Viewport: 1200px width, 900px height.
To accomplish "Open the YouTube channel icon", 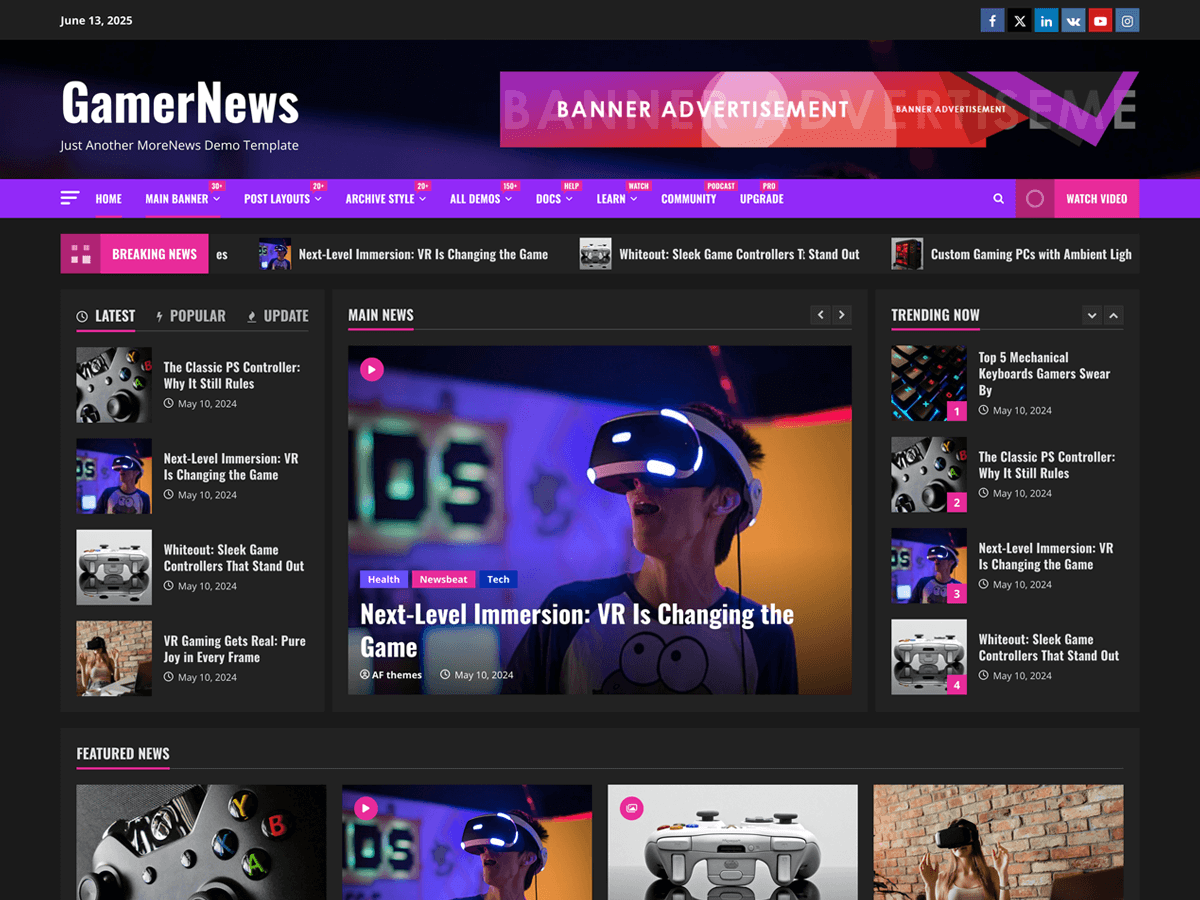I will 1100,20.
